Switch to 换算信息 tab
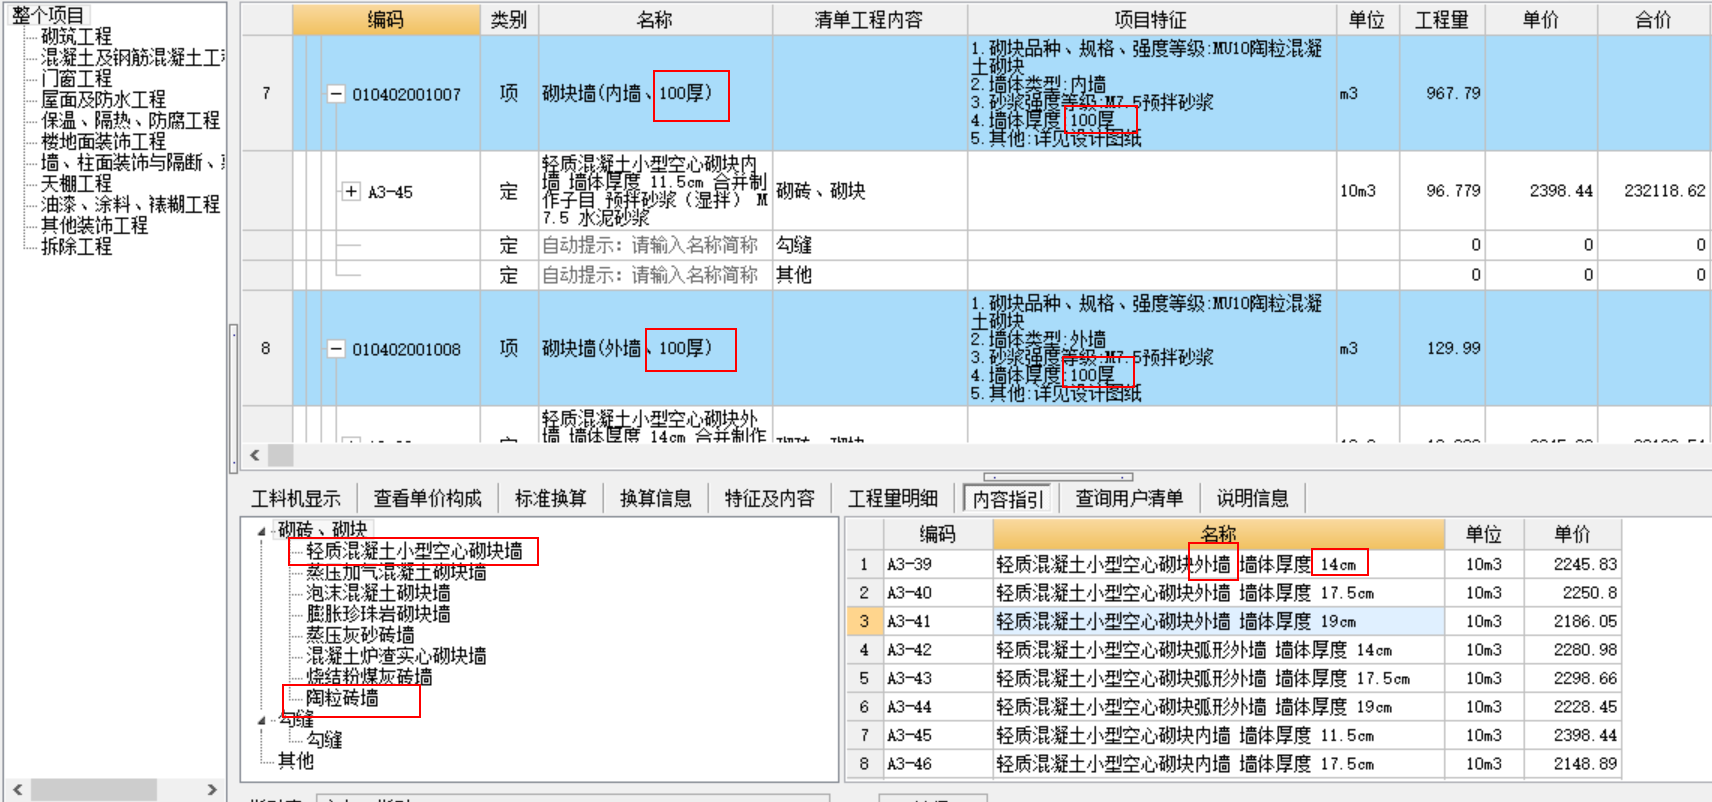The image size is (1712, 802). click(x=655, y=498)
